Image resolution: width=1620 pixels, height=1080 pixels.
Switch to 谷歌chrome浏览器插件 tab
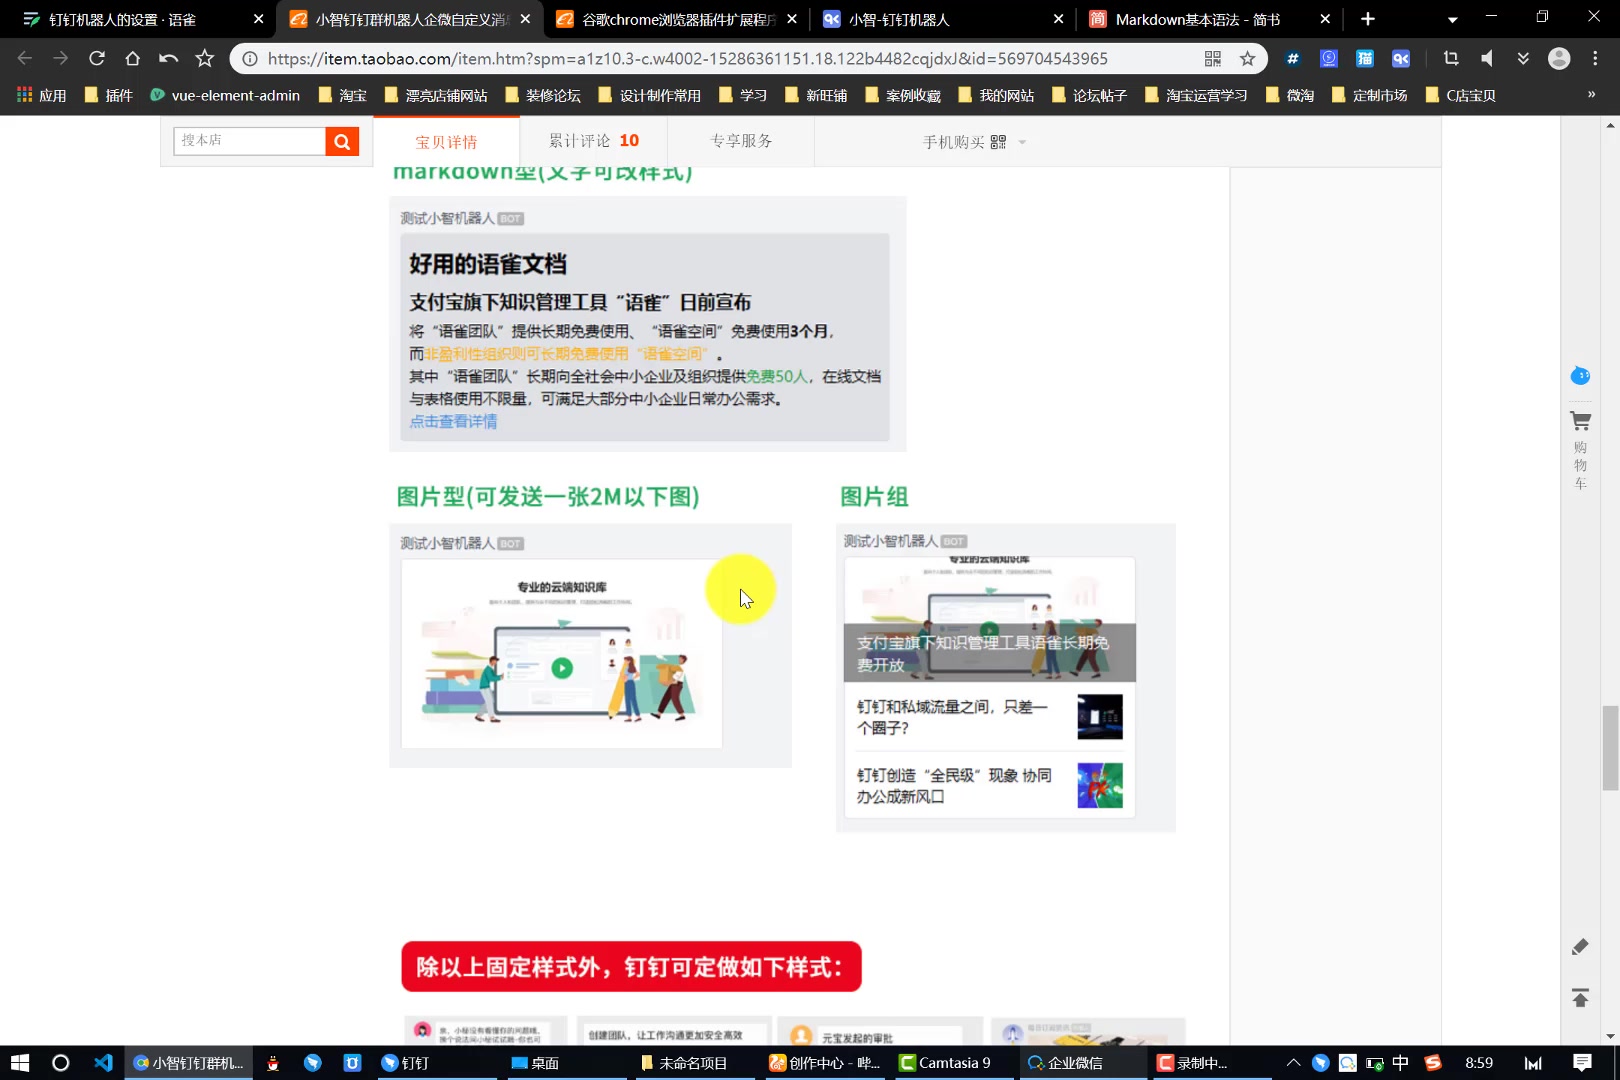[x=677, y=19]
